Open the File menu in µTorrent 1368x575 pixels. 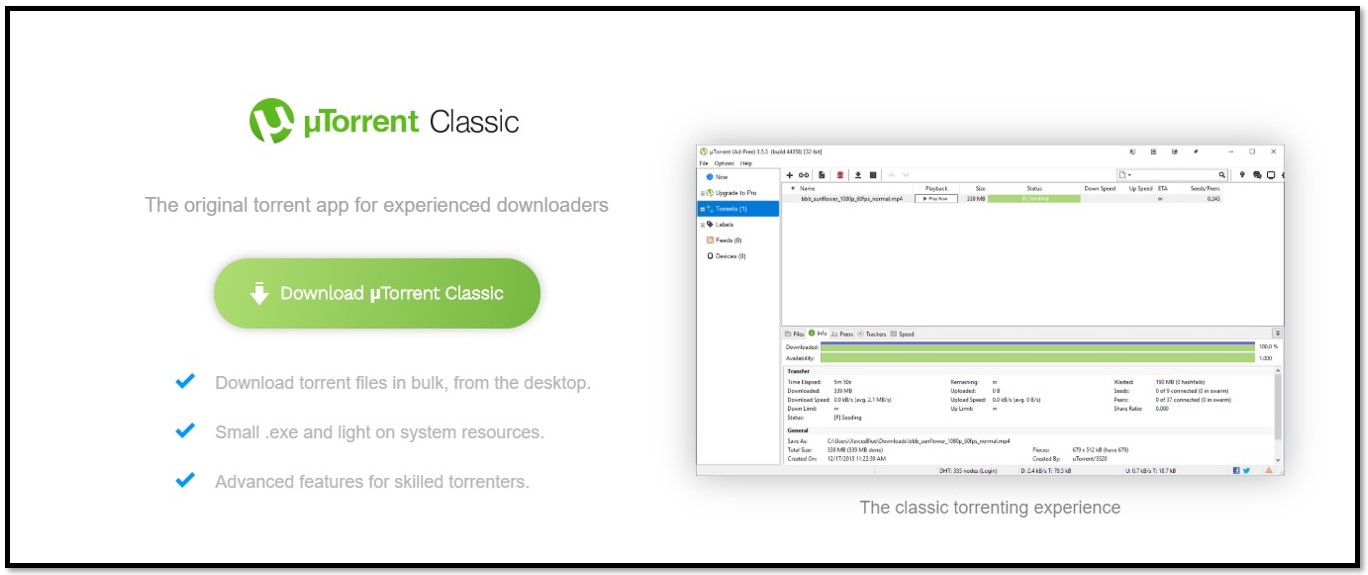tap(703, 163)
